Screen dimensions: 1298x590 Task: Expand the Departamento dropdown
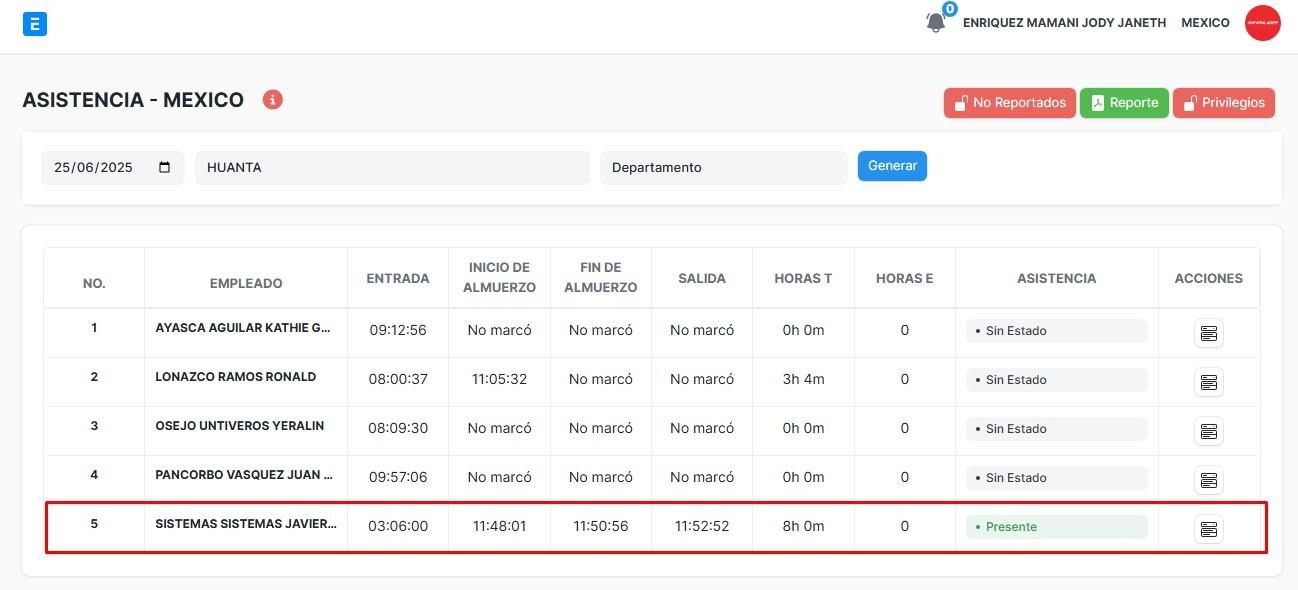(723, 168)
